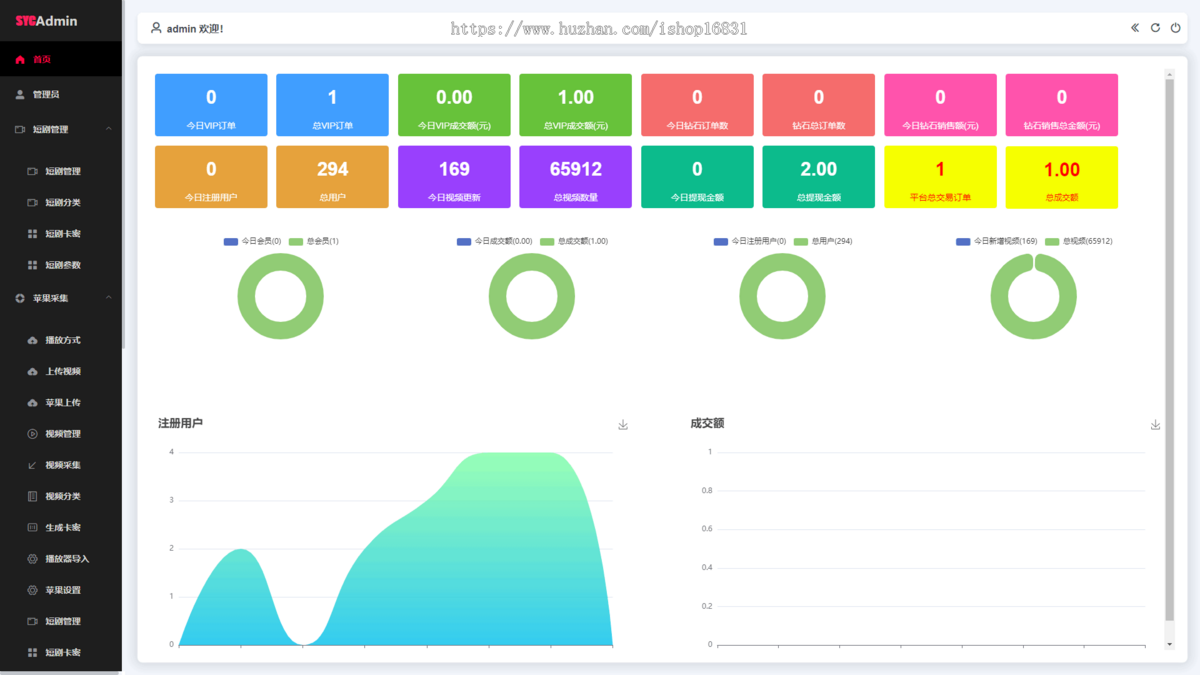Viewport: 1200px width, 675px height.
Task: Collapse the sidebar with the double-chevron icon
Action: 1135,28
